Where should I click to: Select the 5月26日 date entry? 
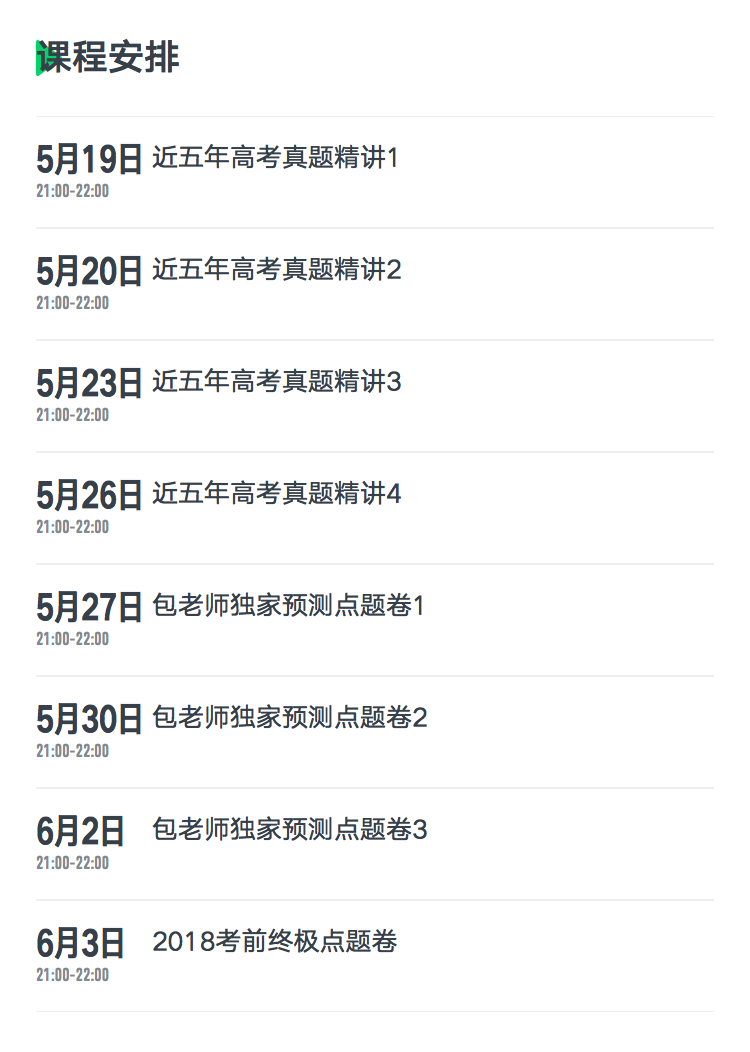click(89, 496)
